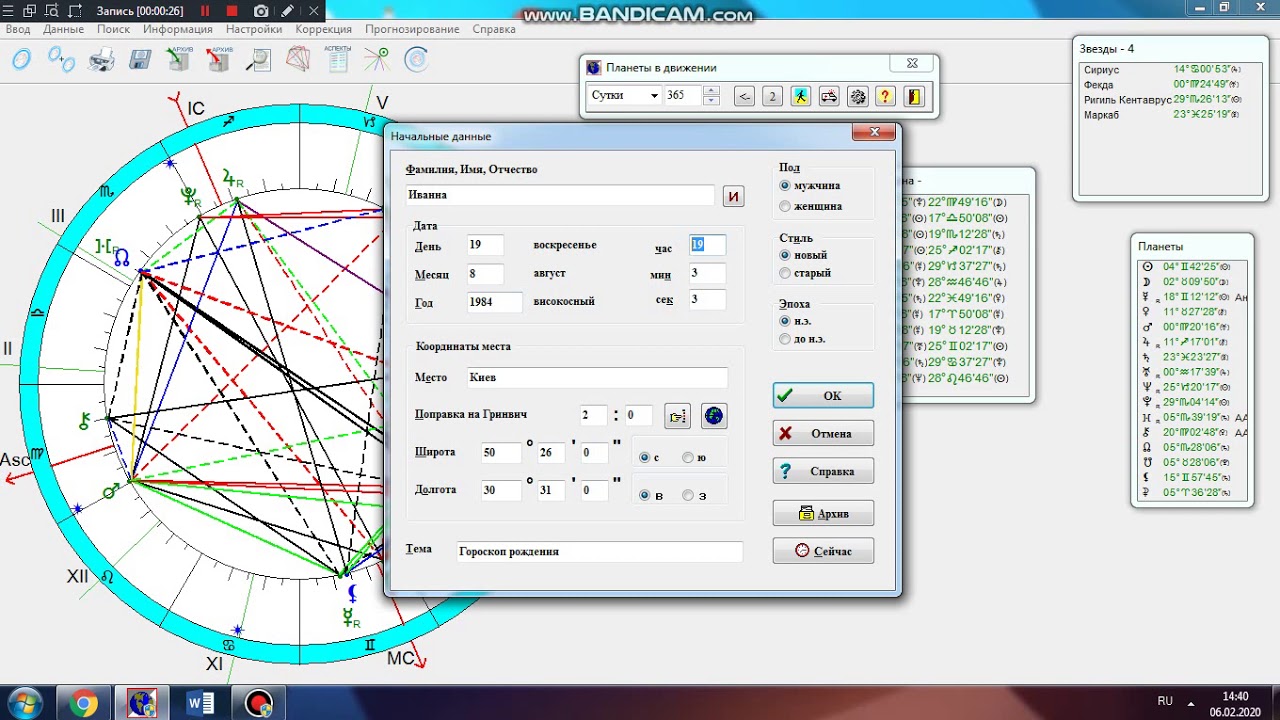Click the Сейчас button

823,551
